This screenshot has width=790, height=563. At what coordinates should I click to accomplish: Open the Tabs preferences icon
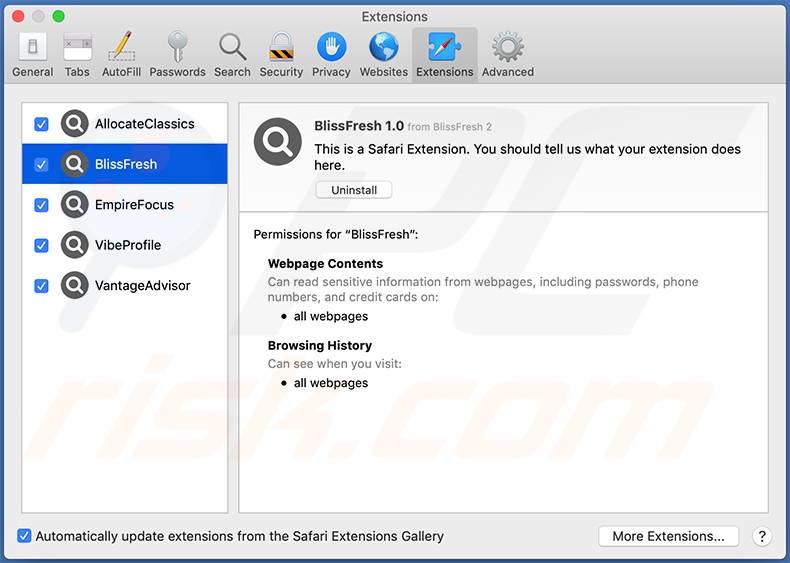(77, 47)
